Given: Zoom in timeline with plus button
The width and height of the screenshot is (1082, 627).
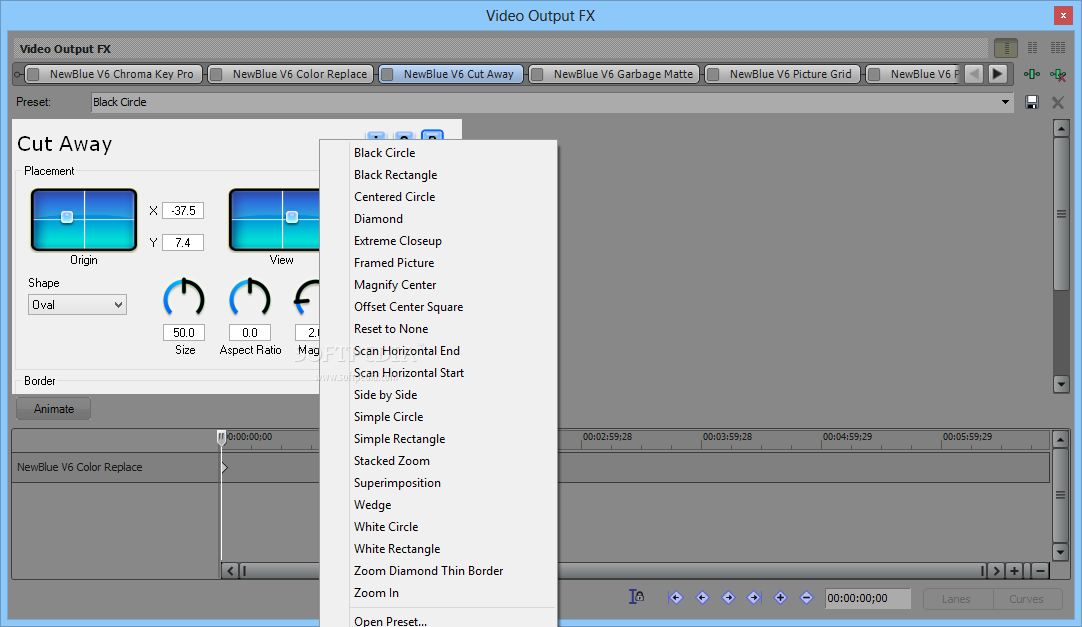Looking at the screenshot, I should 1014,571.
